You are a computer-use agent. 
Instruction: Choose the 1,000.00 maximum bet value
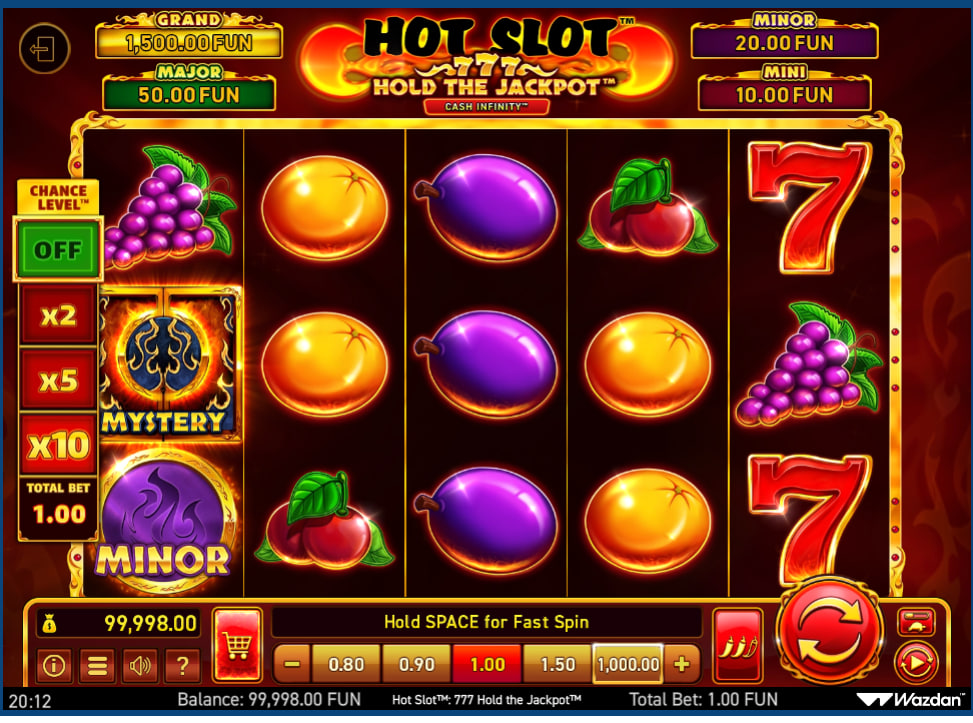628,664
